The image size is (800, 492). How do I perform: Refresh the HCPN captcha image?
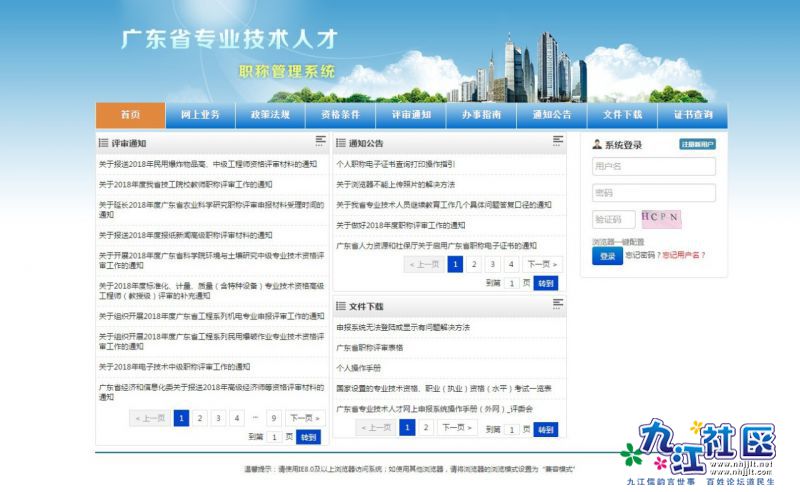click(x=661, y=218)
